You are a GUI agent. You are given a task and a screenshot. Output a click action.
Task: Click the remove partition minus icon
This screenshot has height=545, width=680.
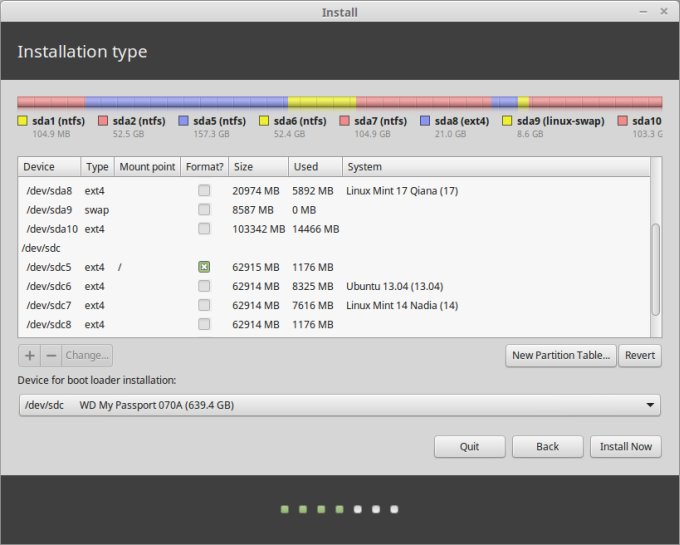[51, 356]
